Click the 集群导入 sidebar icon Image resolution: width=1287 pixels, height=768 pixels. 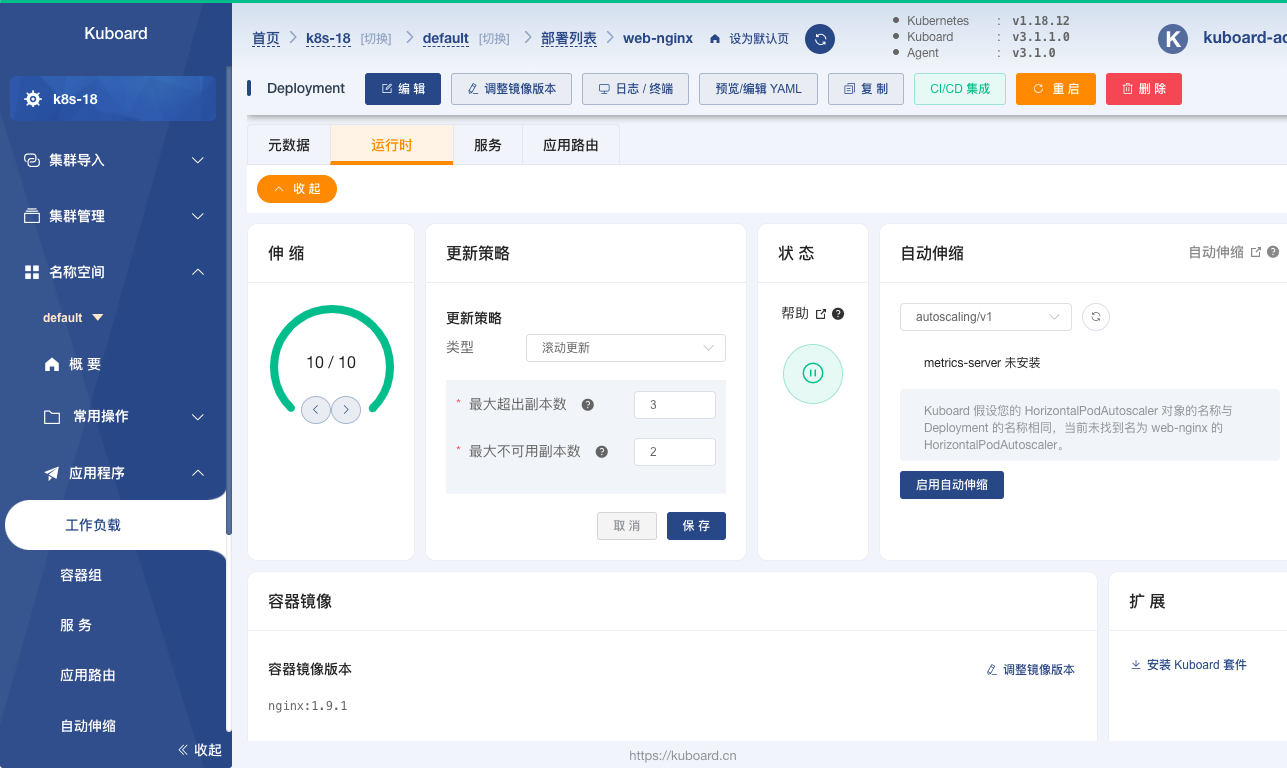pyautogui.click(x=32, y=160)
